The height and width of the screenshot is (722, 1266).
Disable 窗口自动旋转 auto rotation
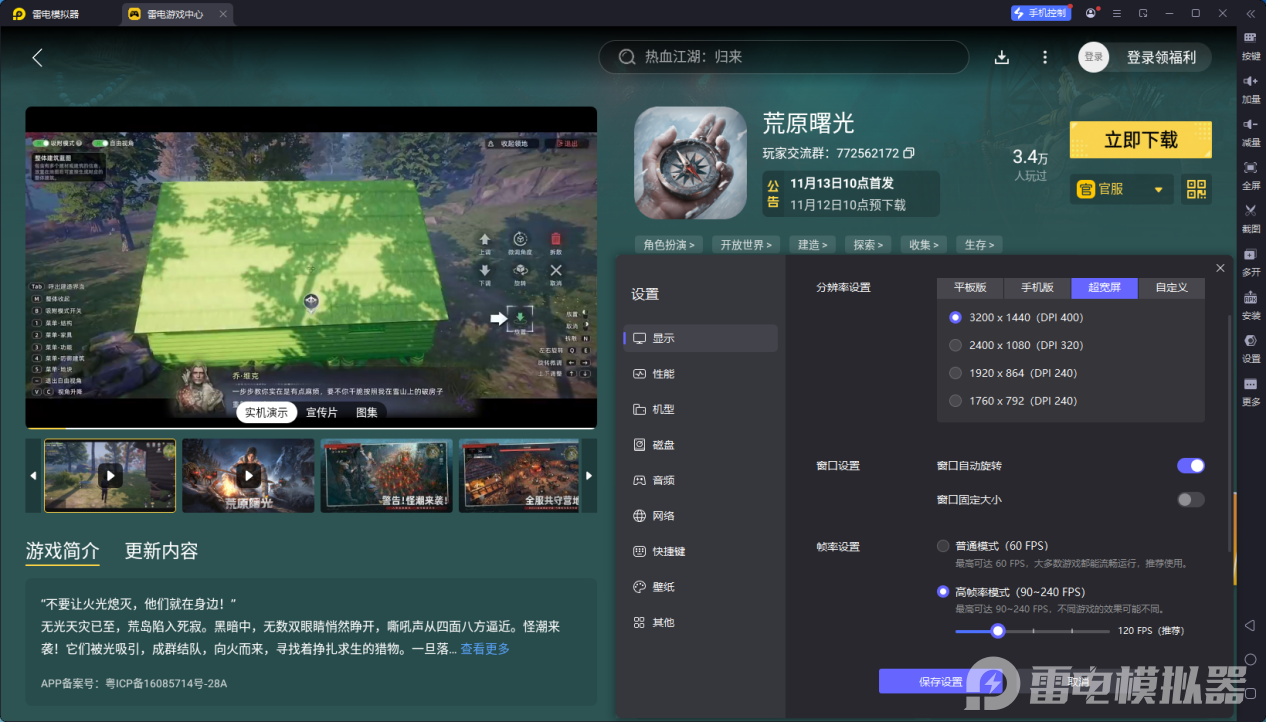[1190, 465]
